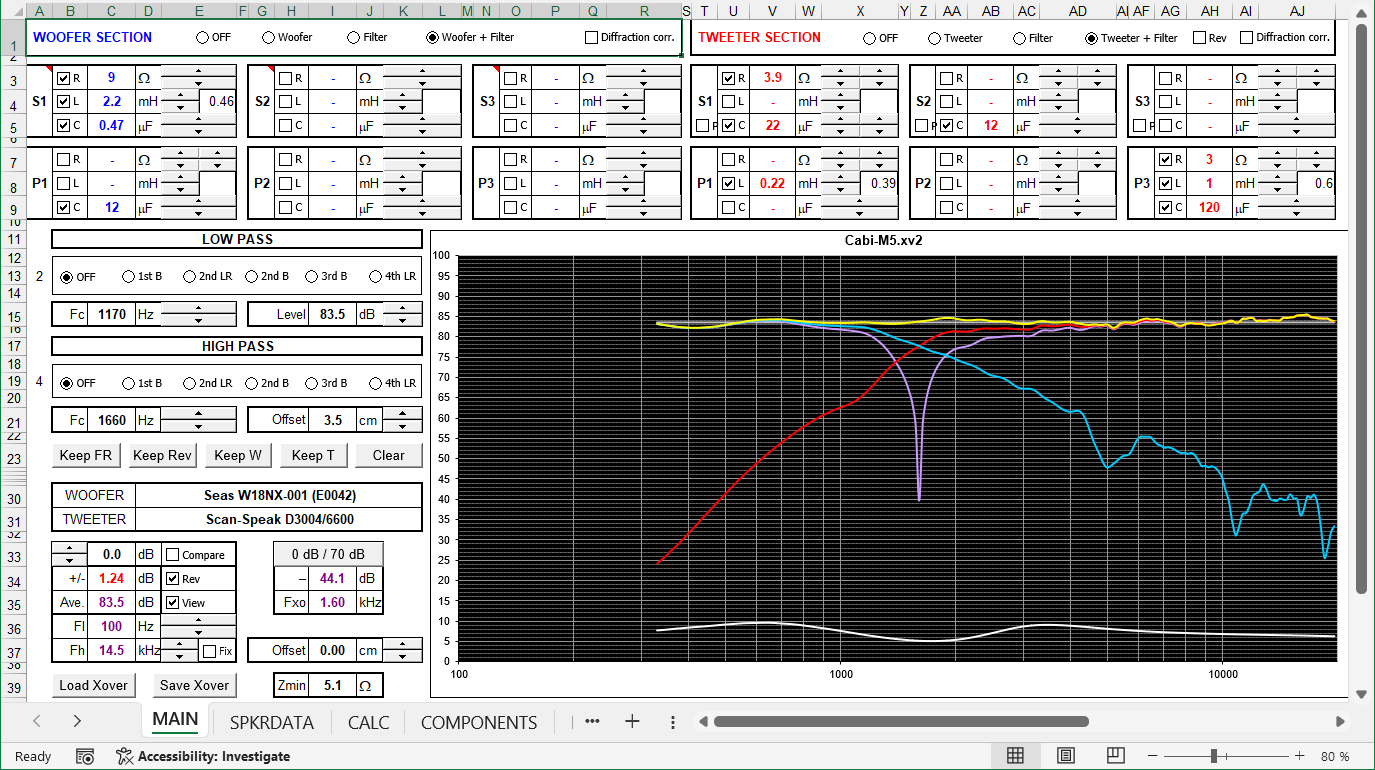Click horizontal scrollbar left arrow

[x=703, y=721]
